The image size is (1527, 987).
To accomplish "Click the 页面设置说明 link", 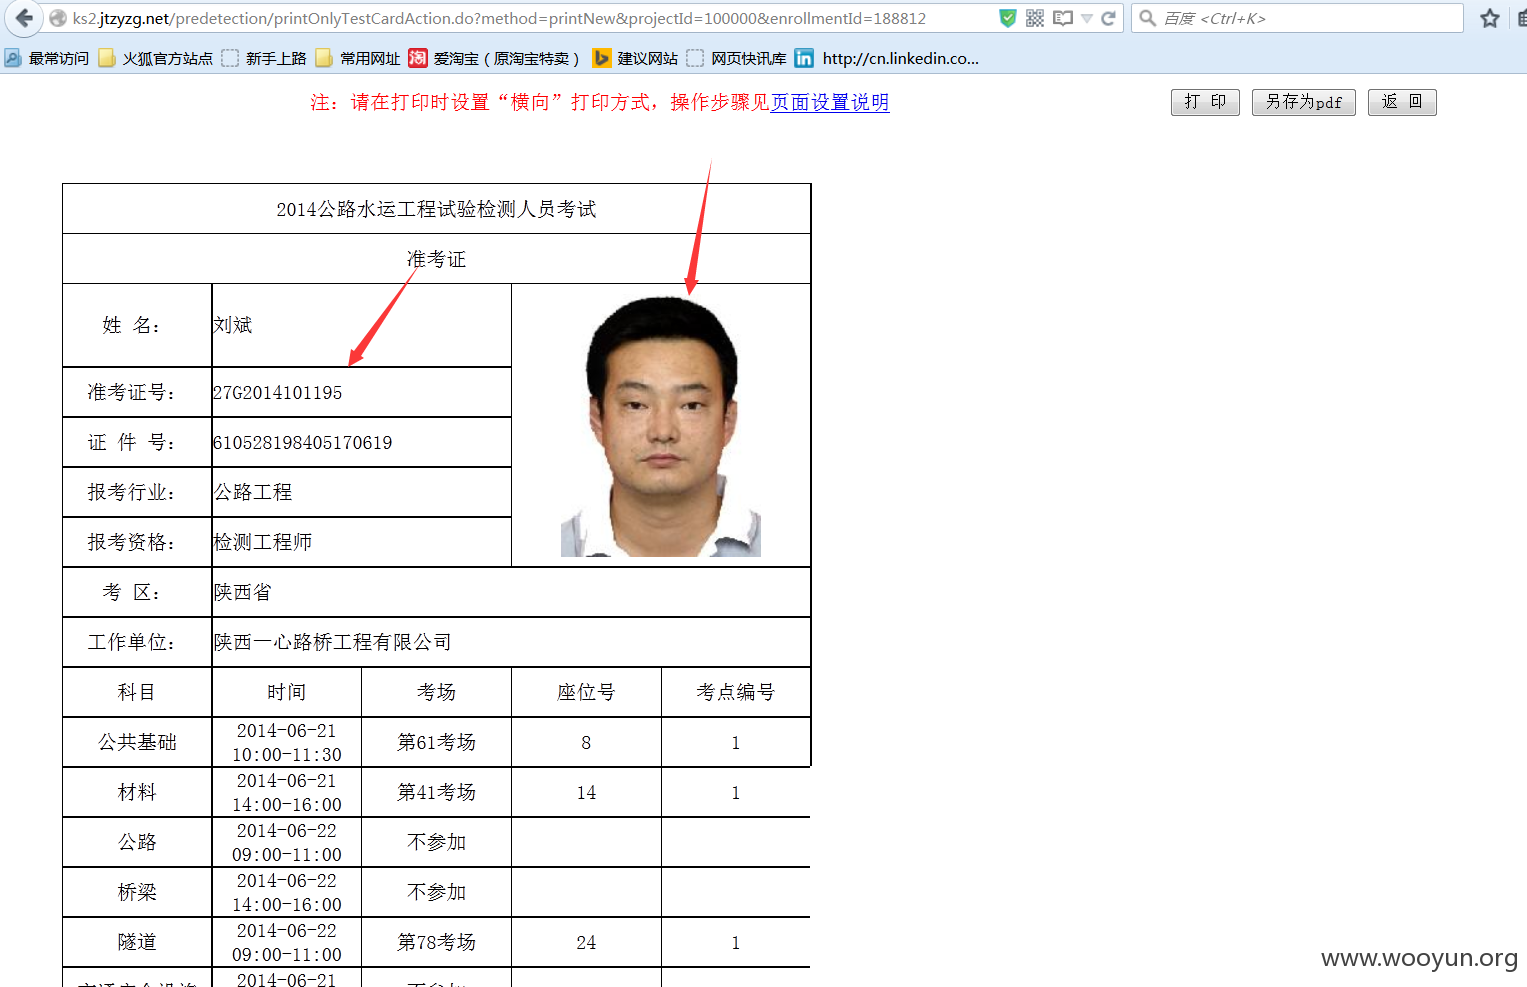I will [x=830, y=102].
